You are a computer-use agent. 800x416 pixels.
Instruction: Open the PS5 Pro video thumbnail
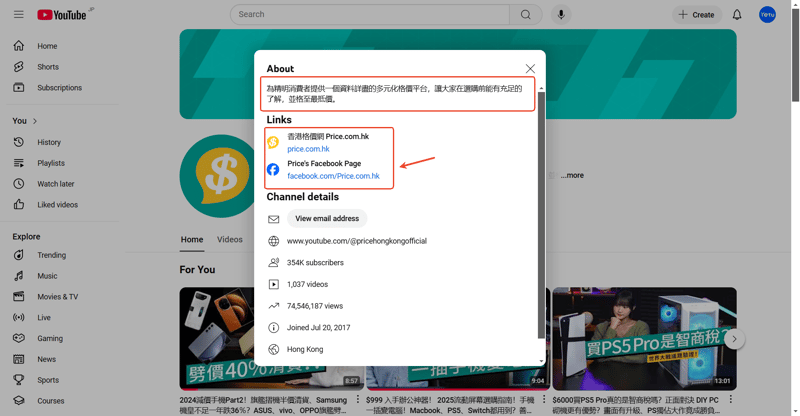644,339
